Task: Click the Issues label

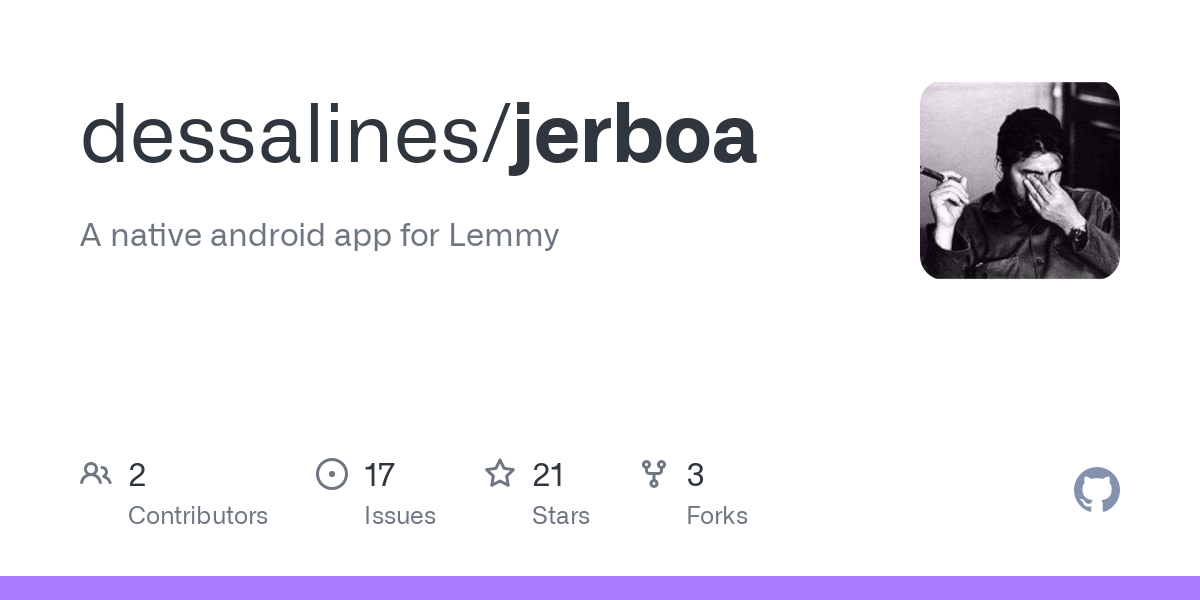Action: [x=400, y=516]
